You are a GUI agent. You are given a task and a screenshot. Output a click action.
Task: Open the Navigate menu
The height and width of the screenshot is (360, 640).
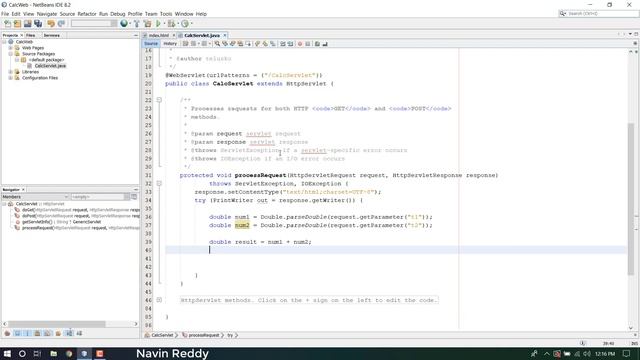[x=47, y=14]
